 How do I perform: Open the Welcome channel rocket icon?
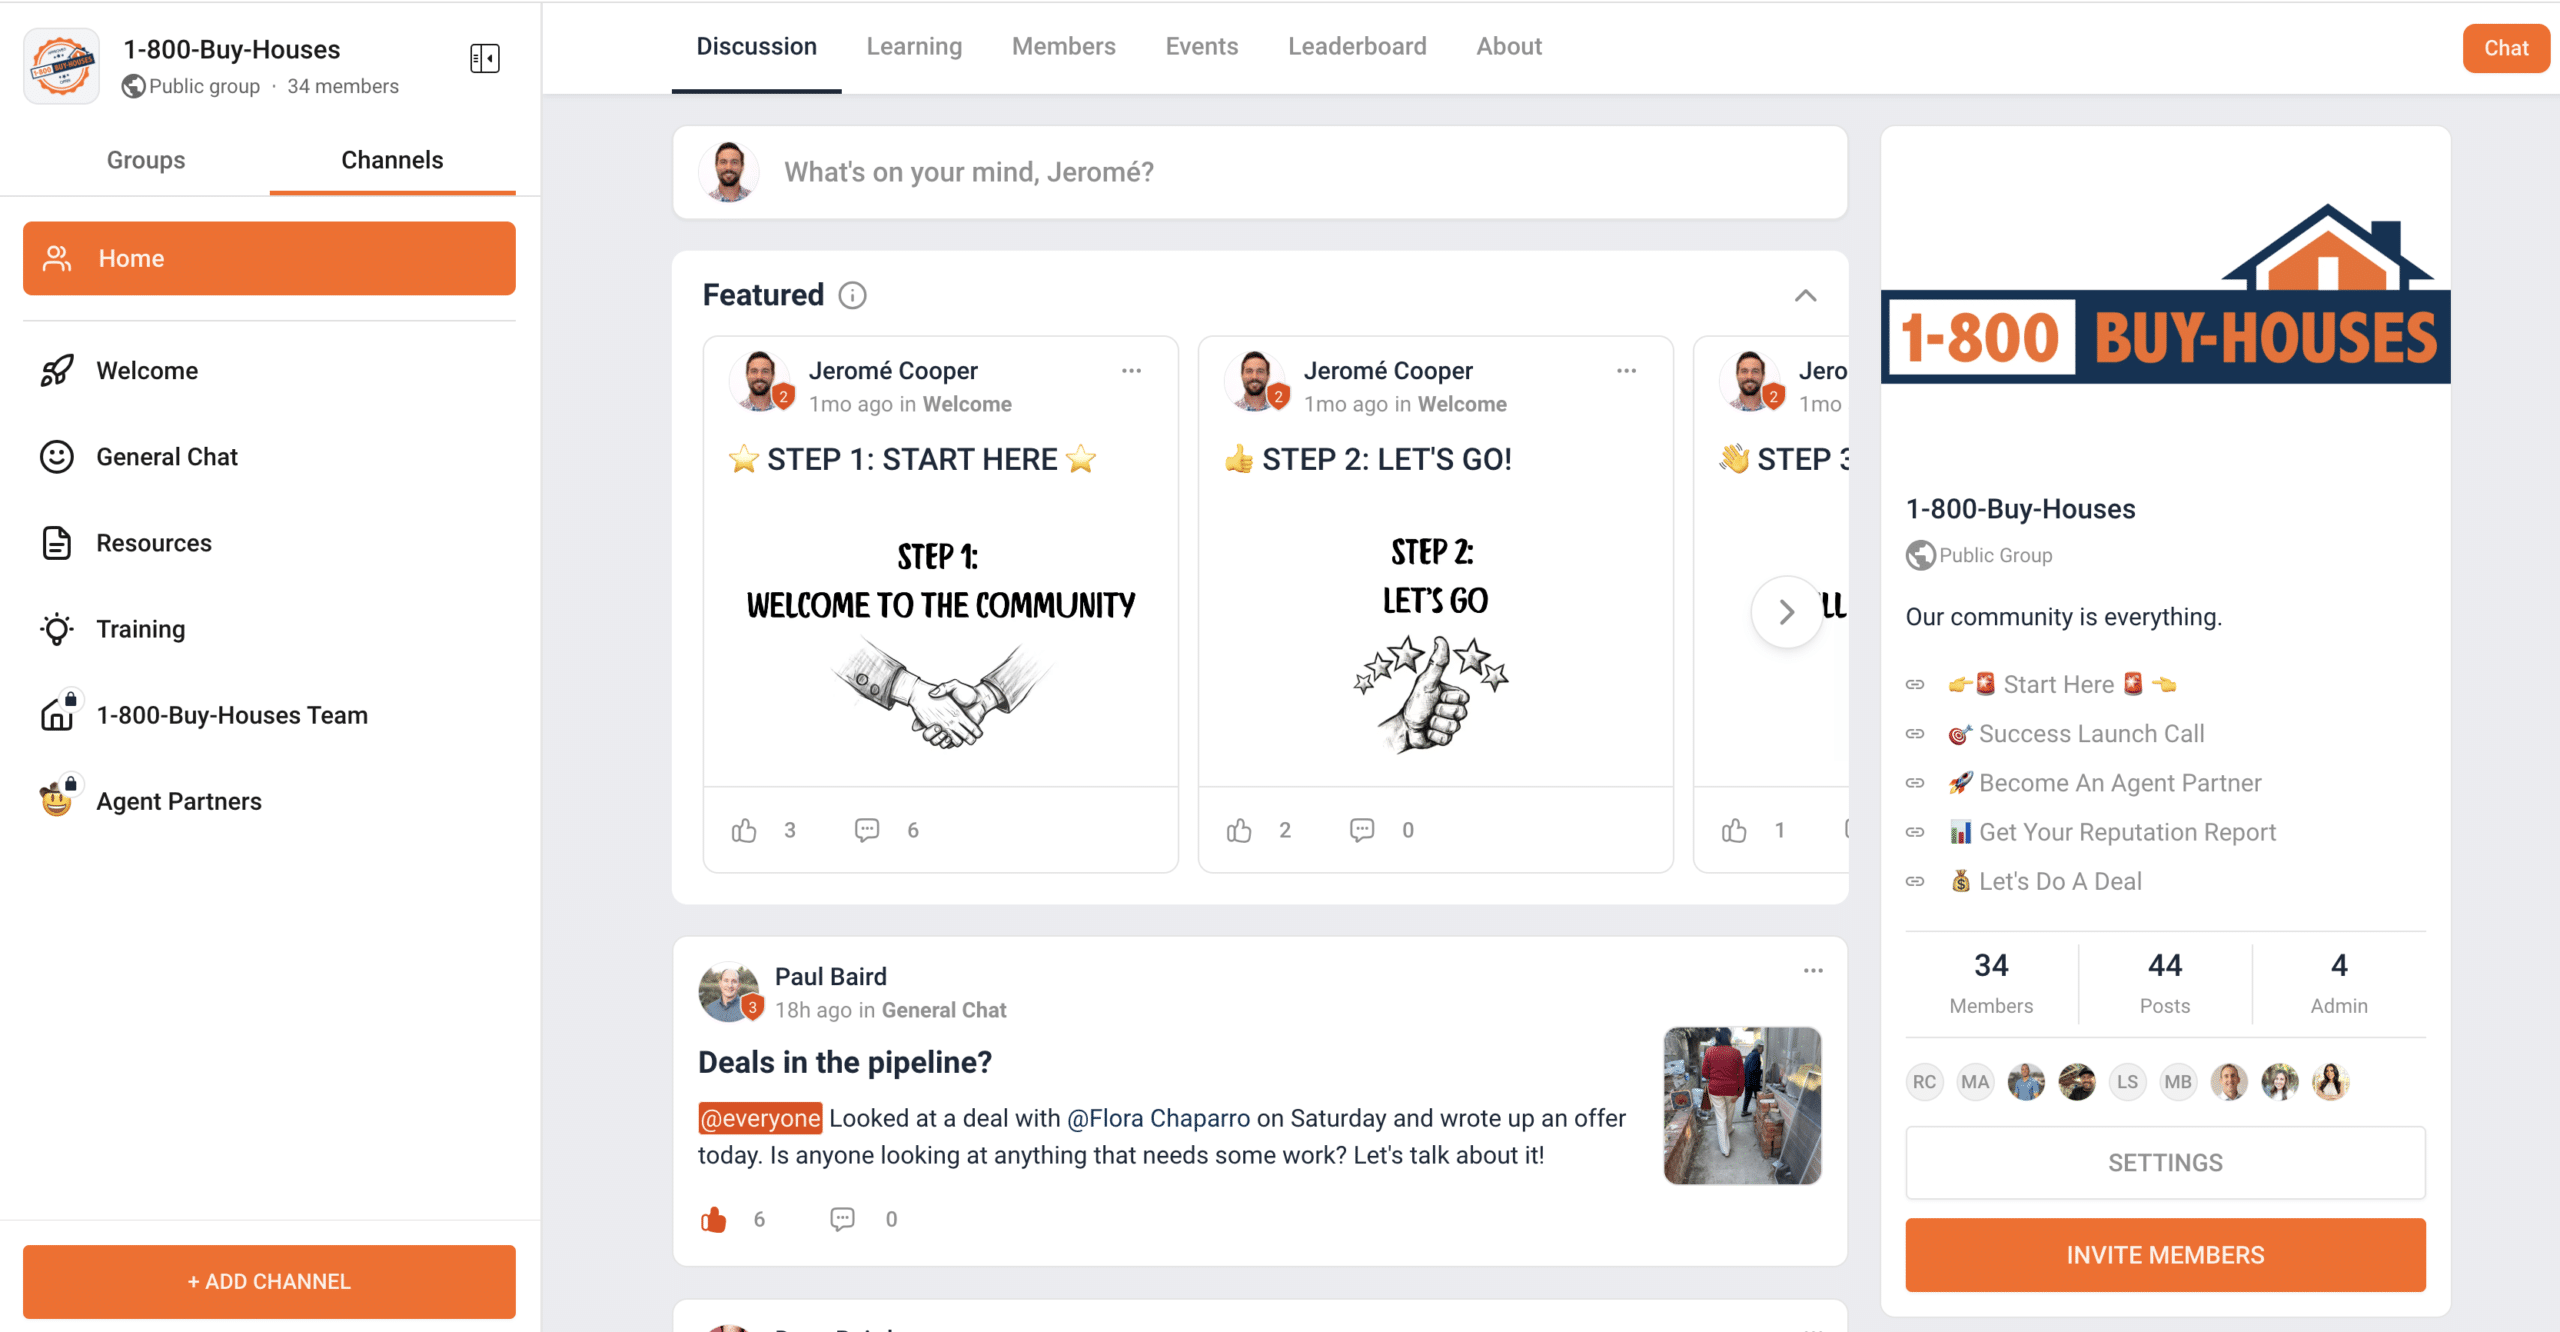click(57, 371)
